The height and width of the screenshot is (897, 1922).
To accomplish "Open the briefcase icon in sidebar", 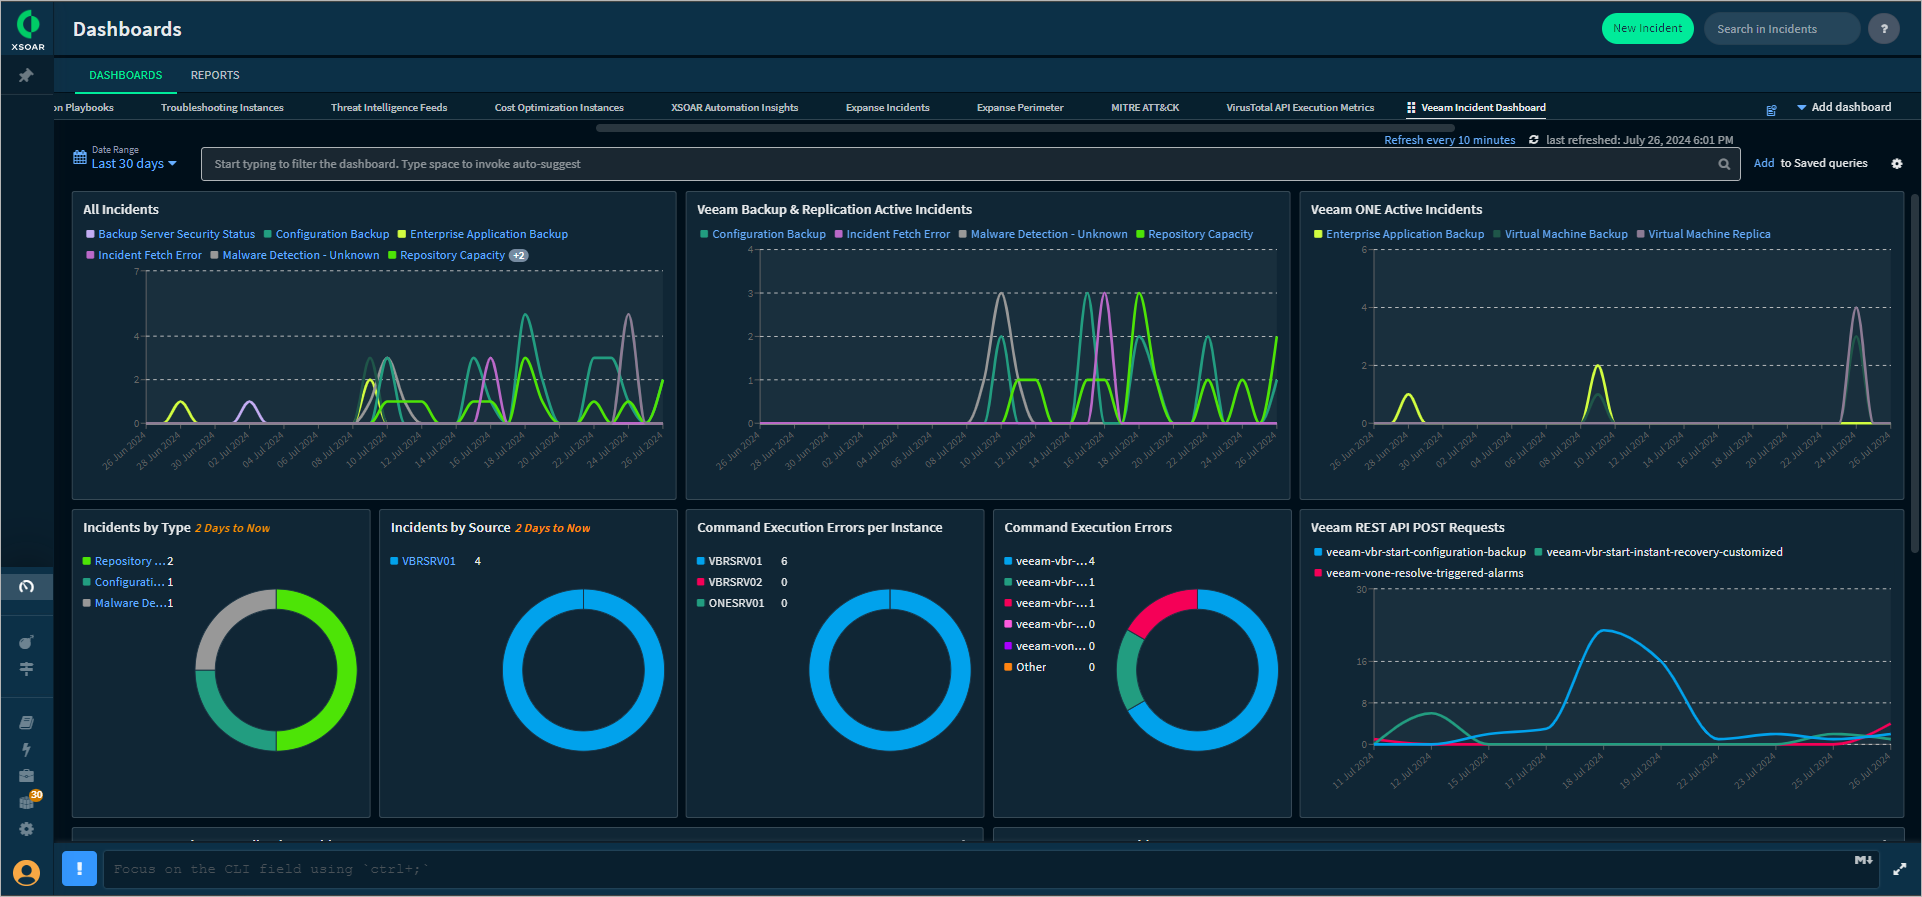I will [x=27, y=775].
